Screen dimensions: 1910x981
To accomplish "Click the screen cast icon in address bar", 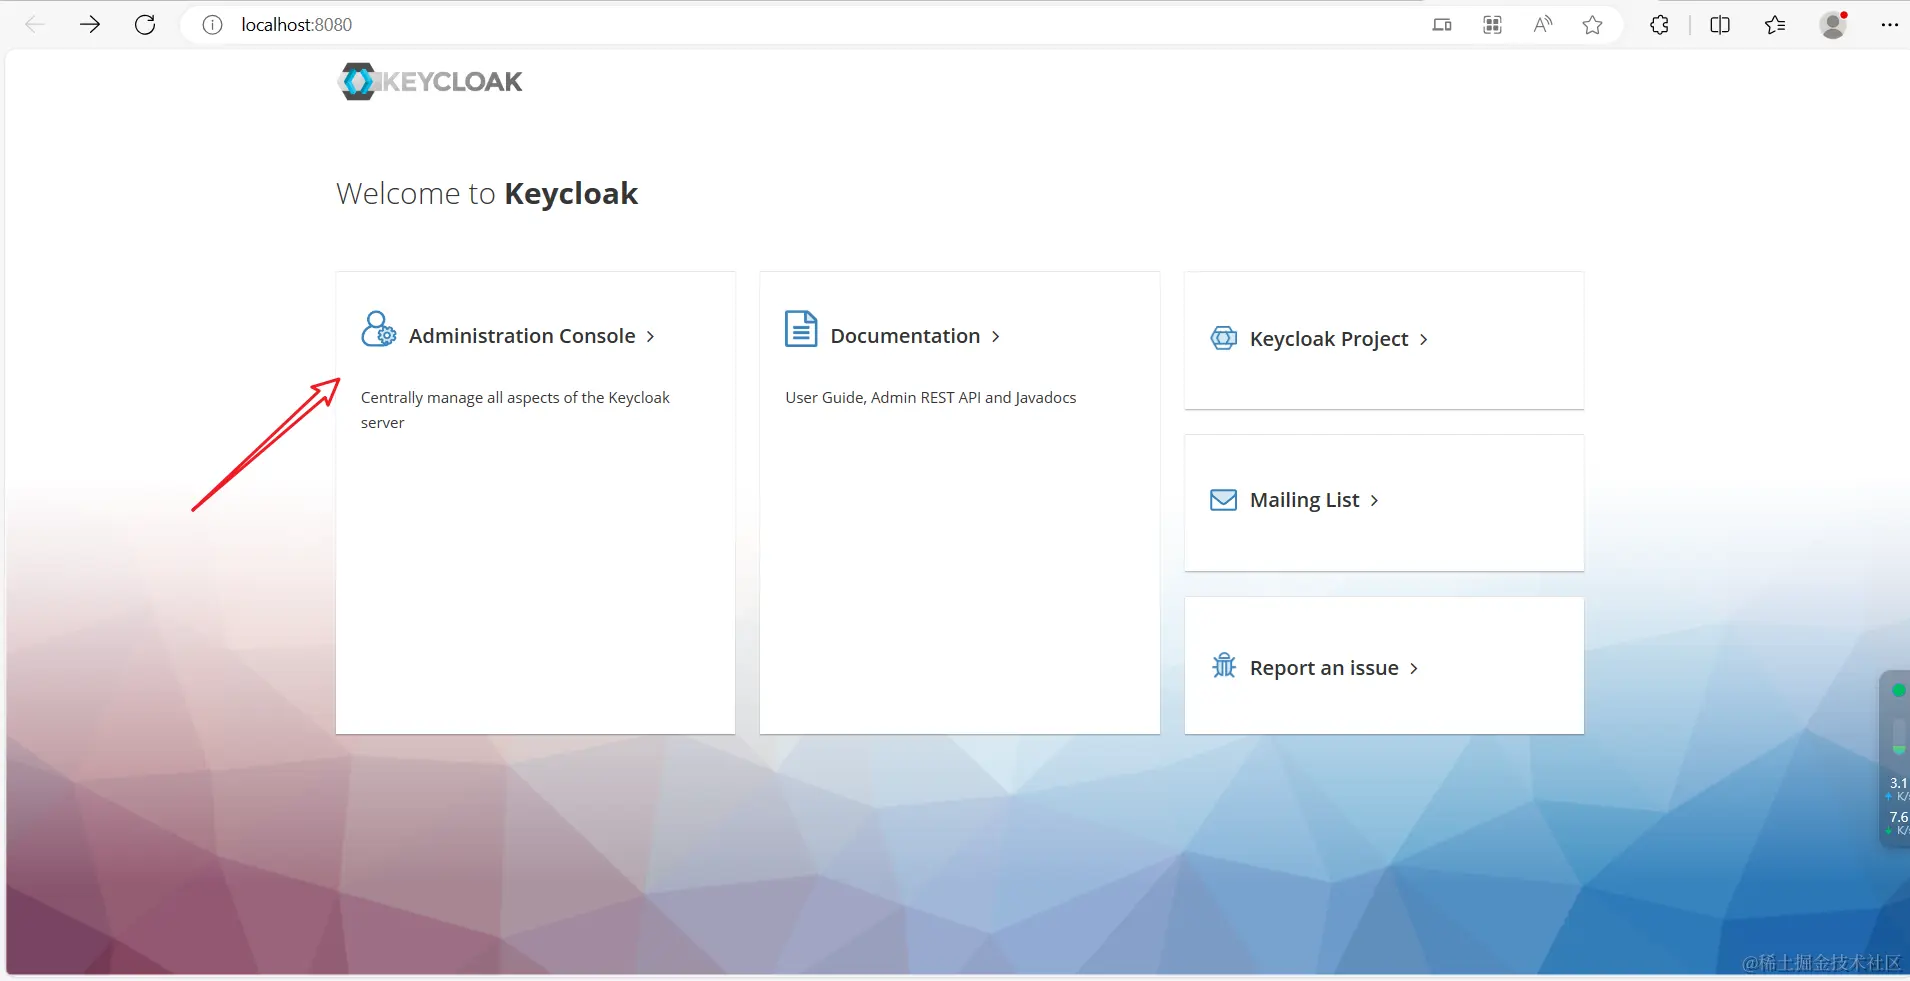I will [1442, 25].
